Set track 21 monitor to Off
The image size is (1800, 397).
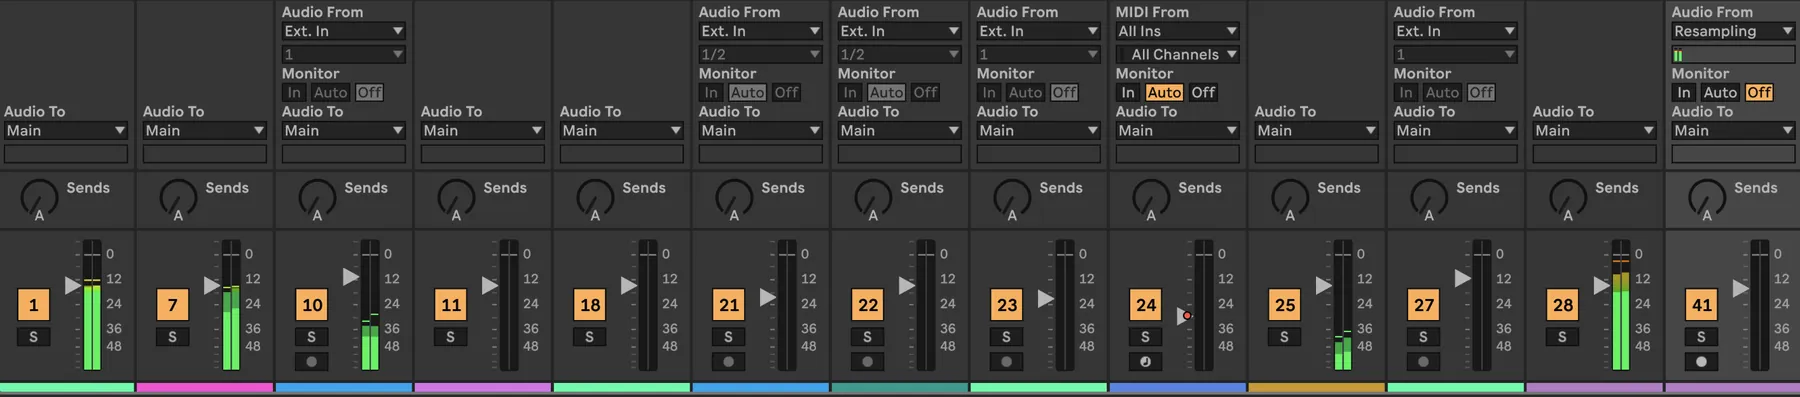pyautogui.click(x=786, y=92)
